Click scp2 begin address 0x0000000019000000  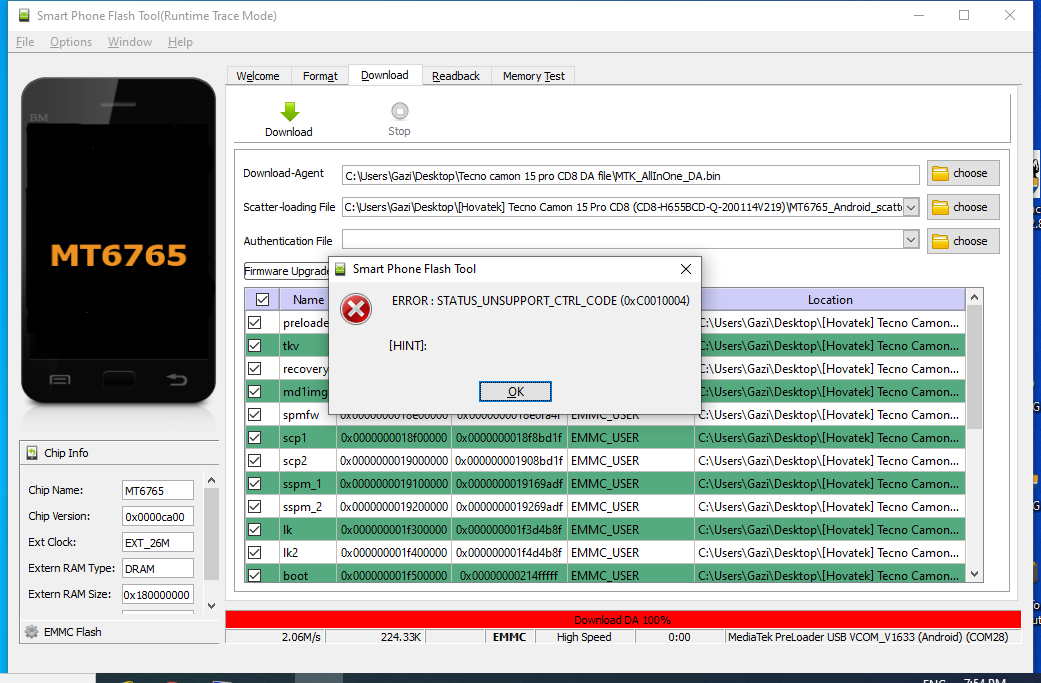[x=394, y=461]
